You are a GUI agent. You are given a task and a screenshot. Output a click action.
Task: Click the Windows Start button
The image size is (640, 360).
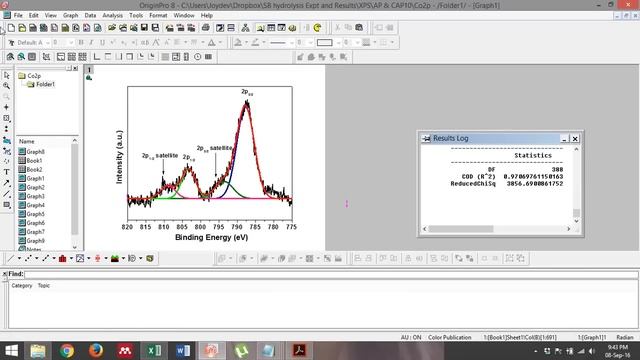coord(11,351)
